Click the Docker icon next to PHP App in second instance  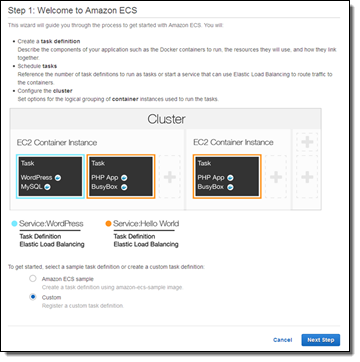[x=230, y=178]
